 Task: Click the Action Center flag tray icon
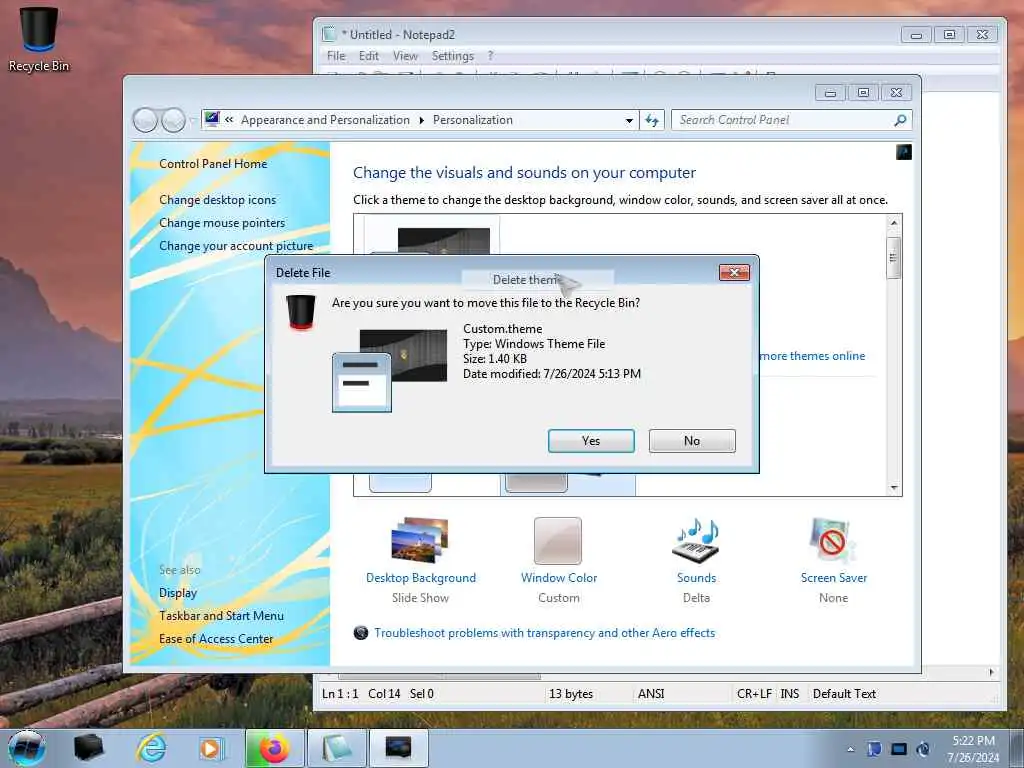pos(874,749)
